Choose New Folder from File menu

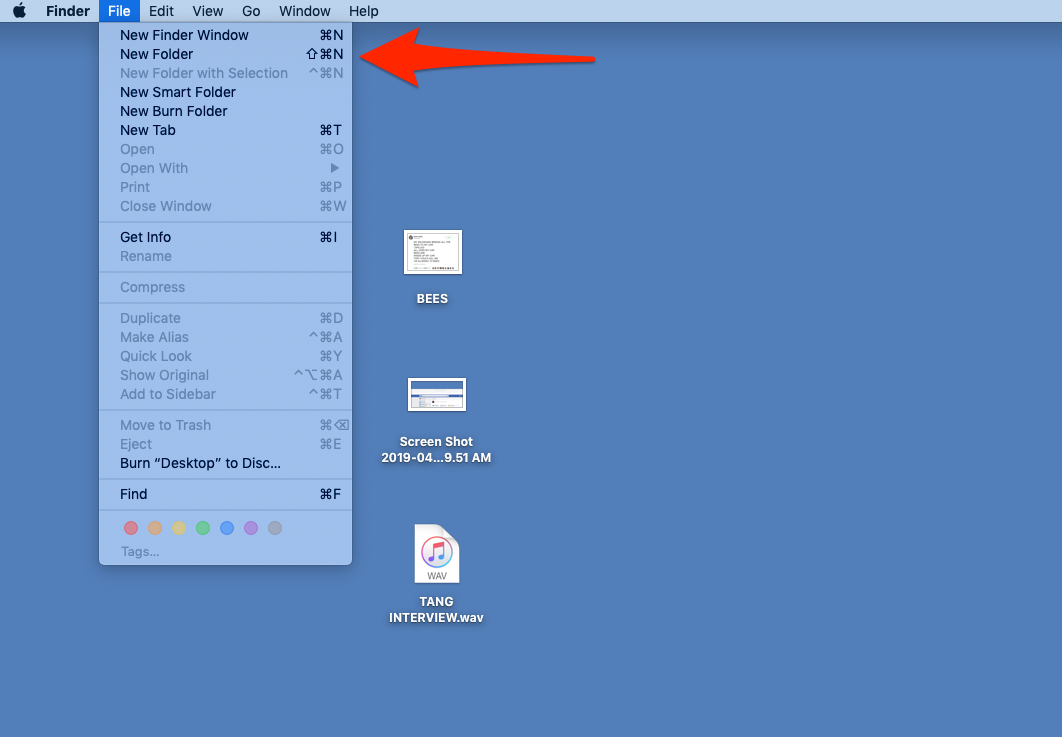pyautogui.click(x=157, y=54)
